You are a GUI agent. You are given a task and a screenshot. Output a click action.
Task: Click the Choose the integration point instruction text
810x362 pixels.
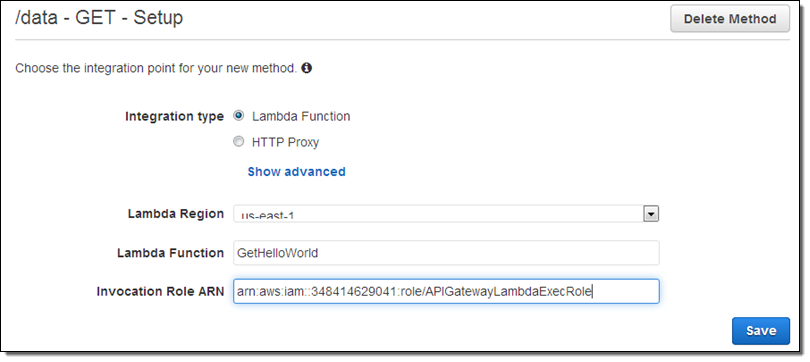coord(156,69)
